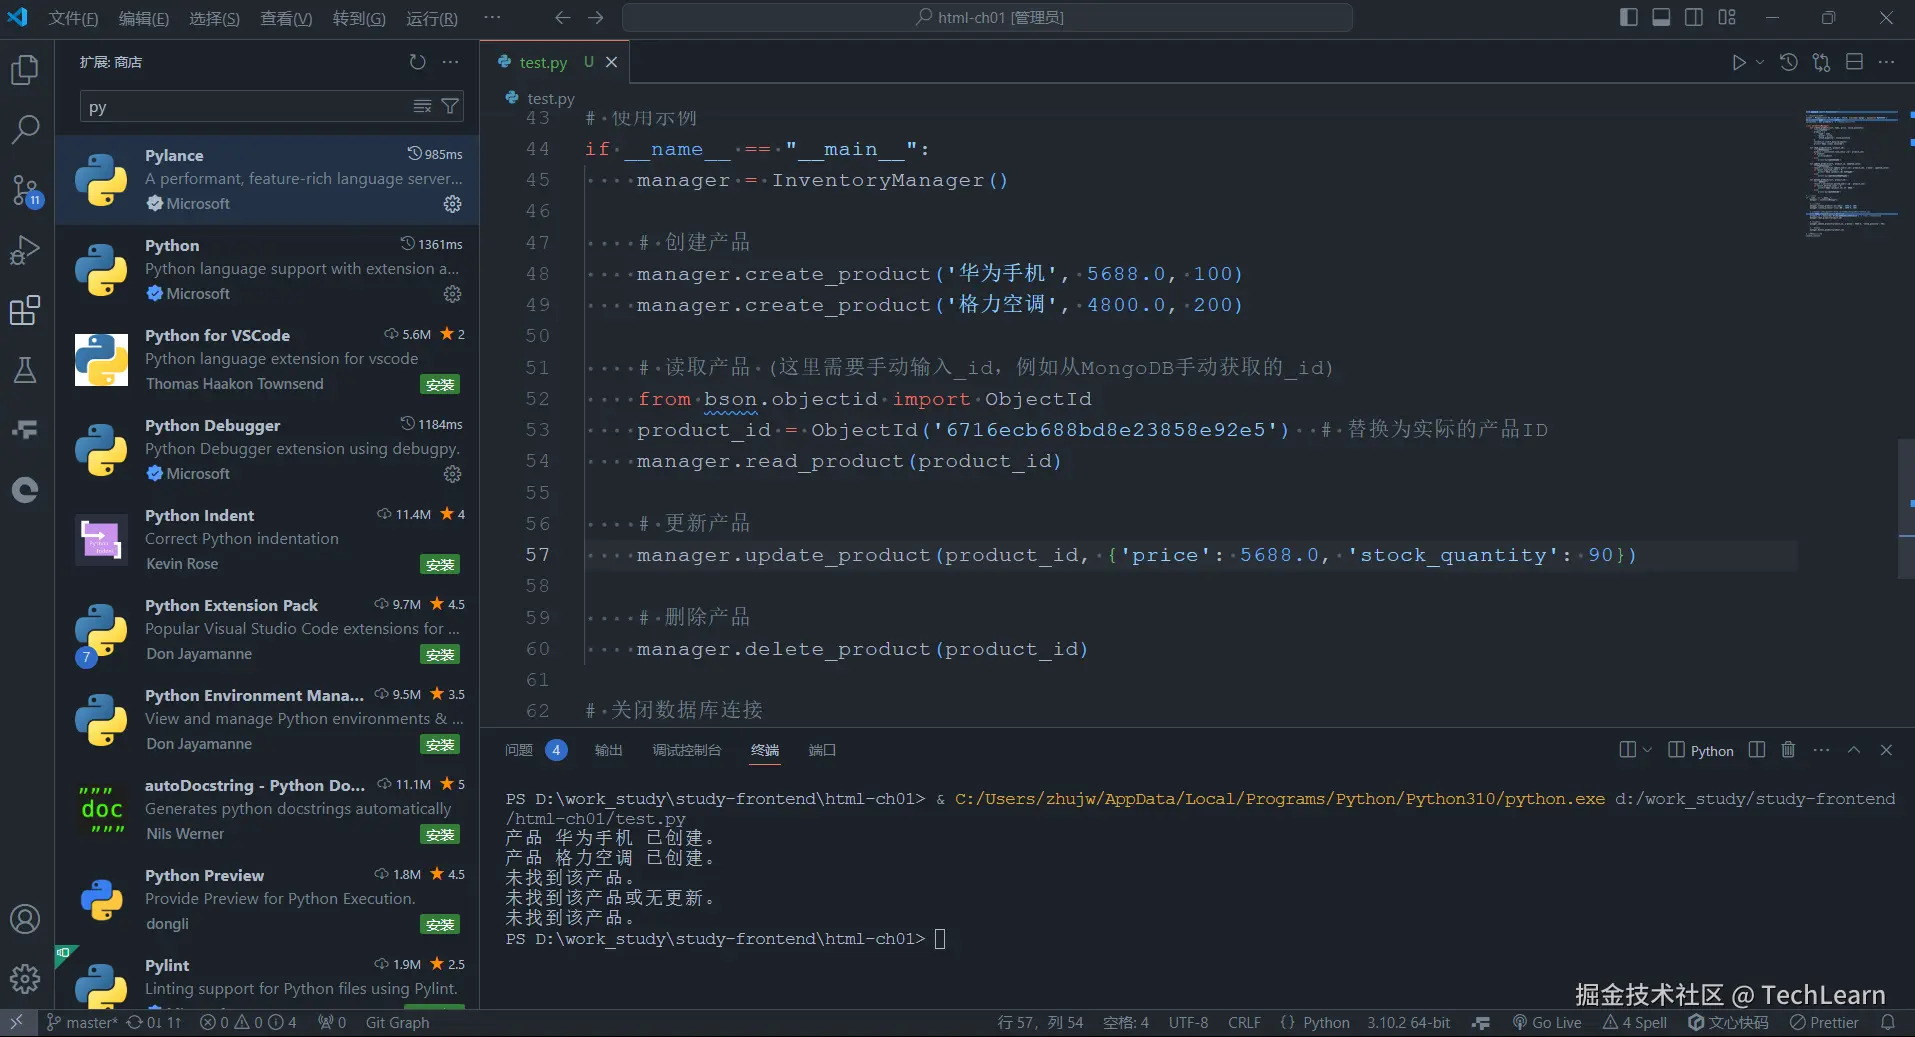
Task: Open the 编辑(E) menu
Action: [144, 18]
